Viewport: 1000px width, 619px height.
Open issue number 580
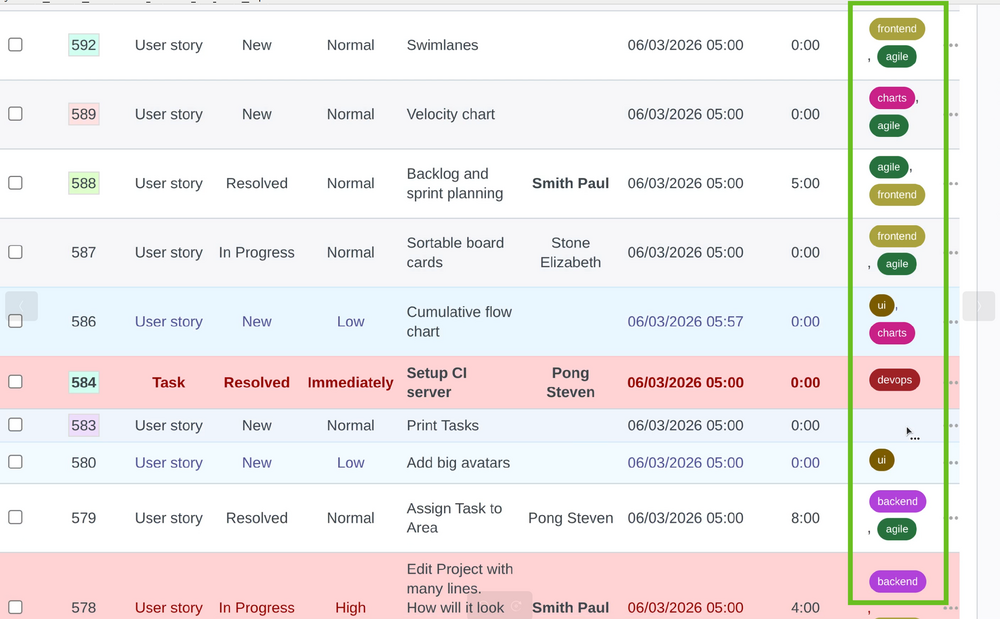click(x=84, y=463)
